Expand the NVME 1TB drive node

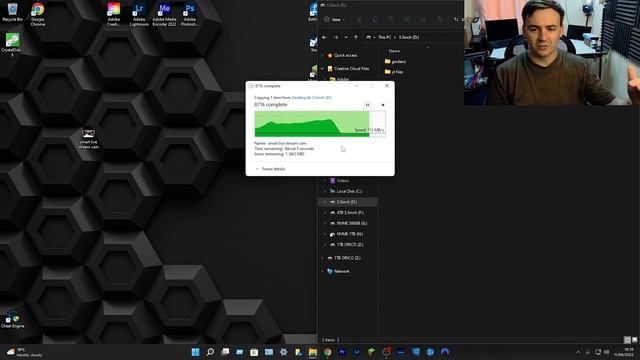[325, 234]
